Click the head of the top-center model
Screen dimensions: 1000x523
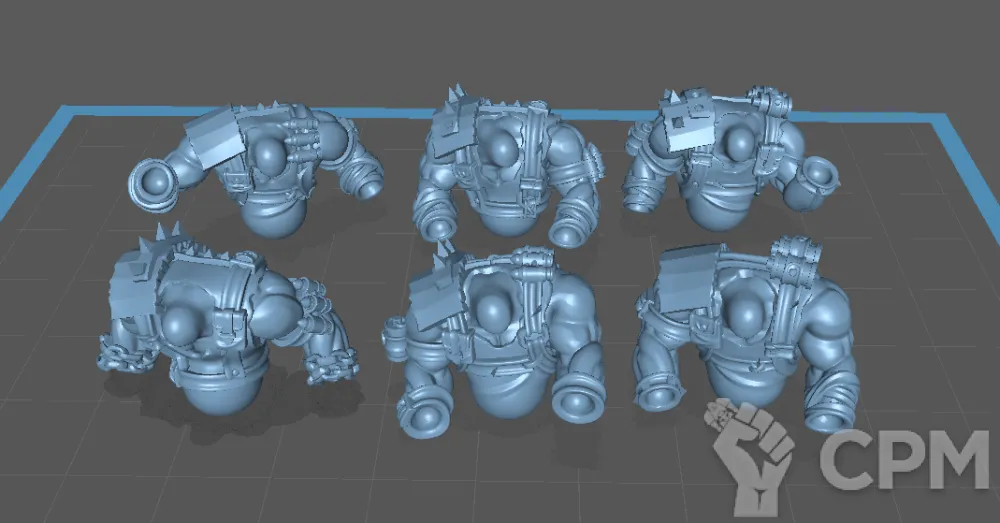click(502, 150)
